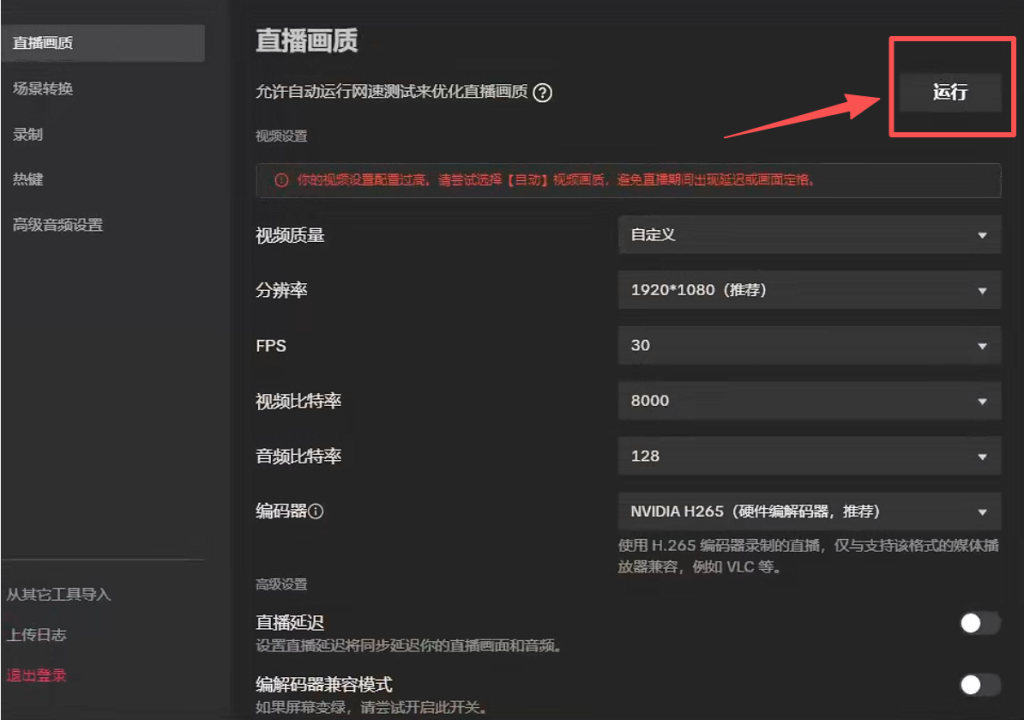Select the 热键 sidebar entry
Viewport: 1024px width, 720px height.
(x=28, y=178)
